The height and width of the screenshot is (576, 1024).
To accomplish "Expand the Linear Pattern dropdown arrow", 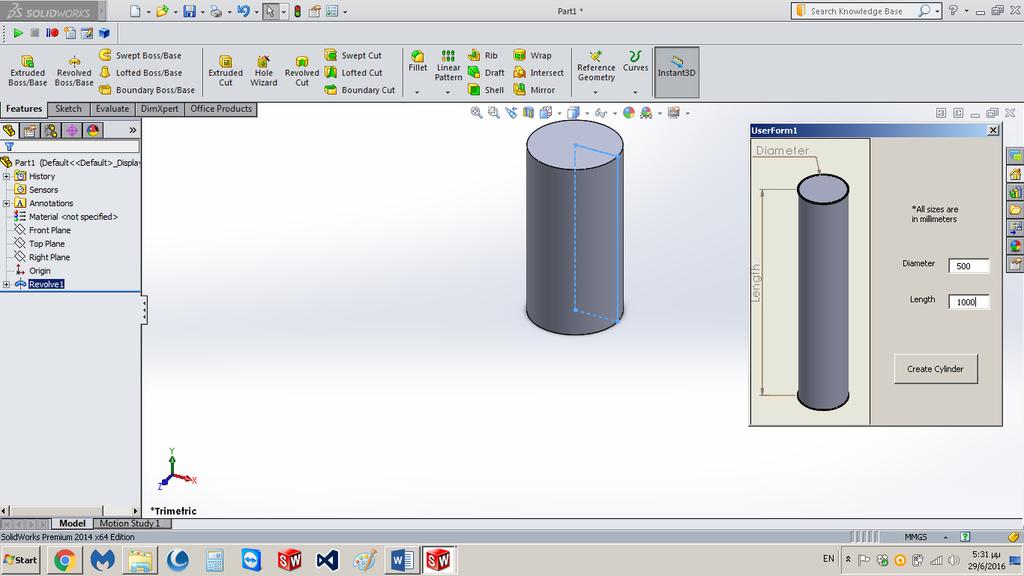I will click(447, 93).
